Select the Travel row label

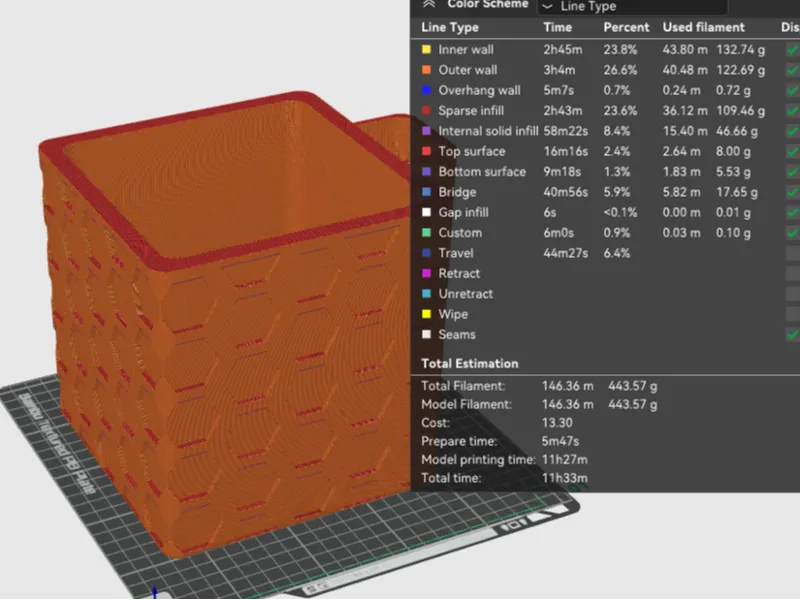456,253
